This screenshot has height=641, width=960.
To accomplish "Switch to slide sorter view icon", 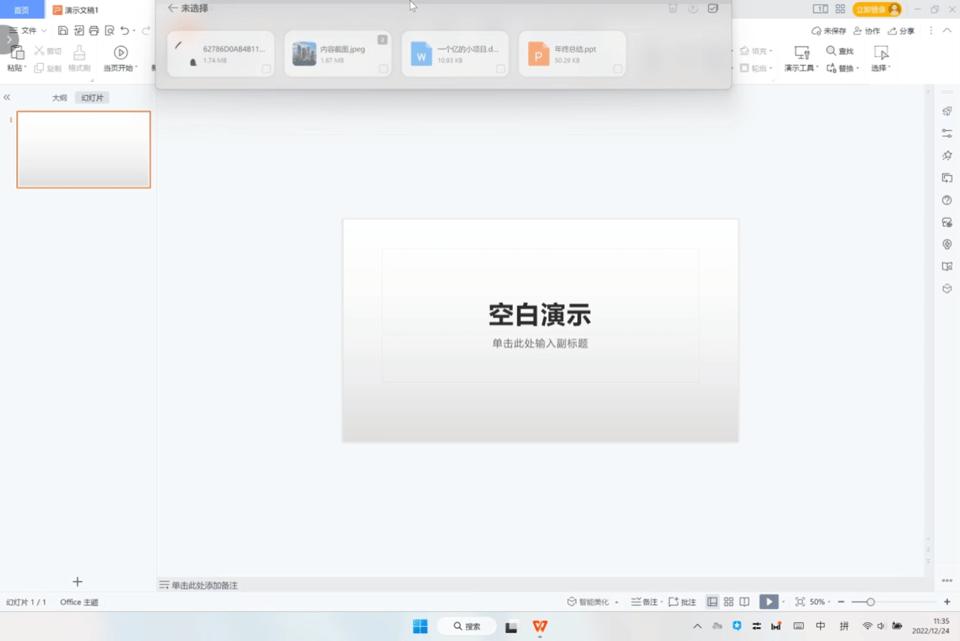I will click(729, 601).
